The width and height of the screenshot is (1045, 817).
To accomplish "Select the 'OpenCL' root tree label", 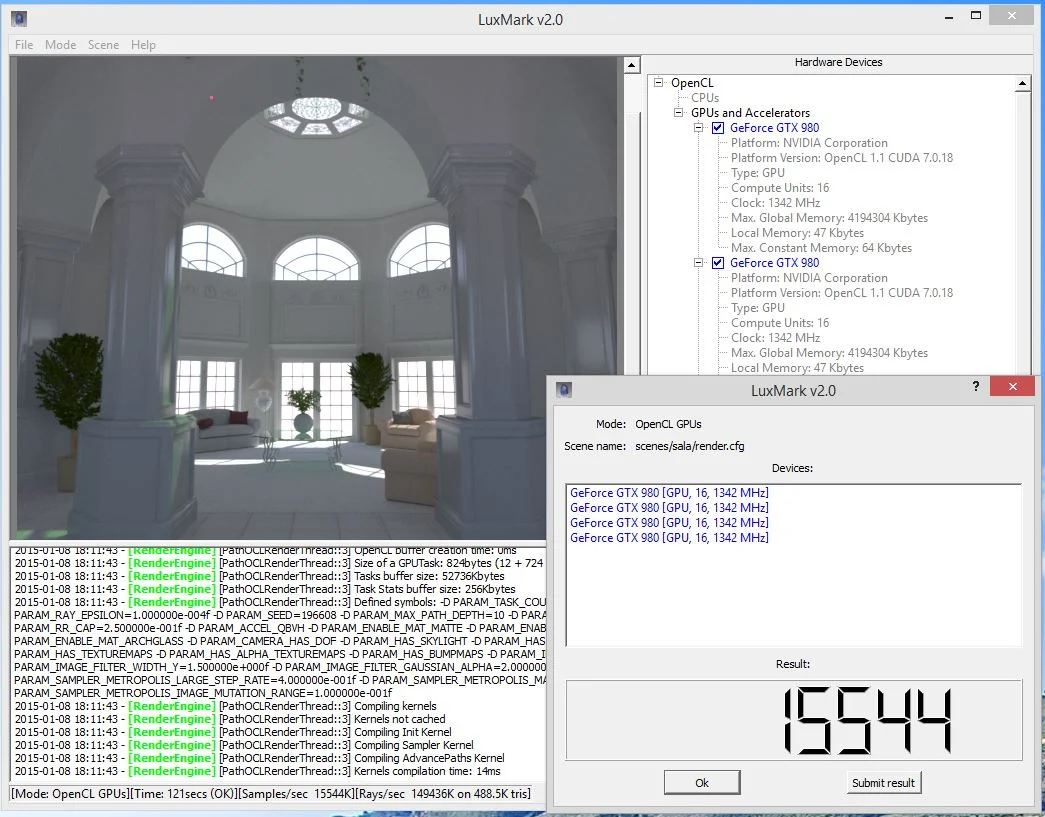I will [x=692, y=83].
